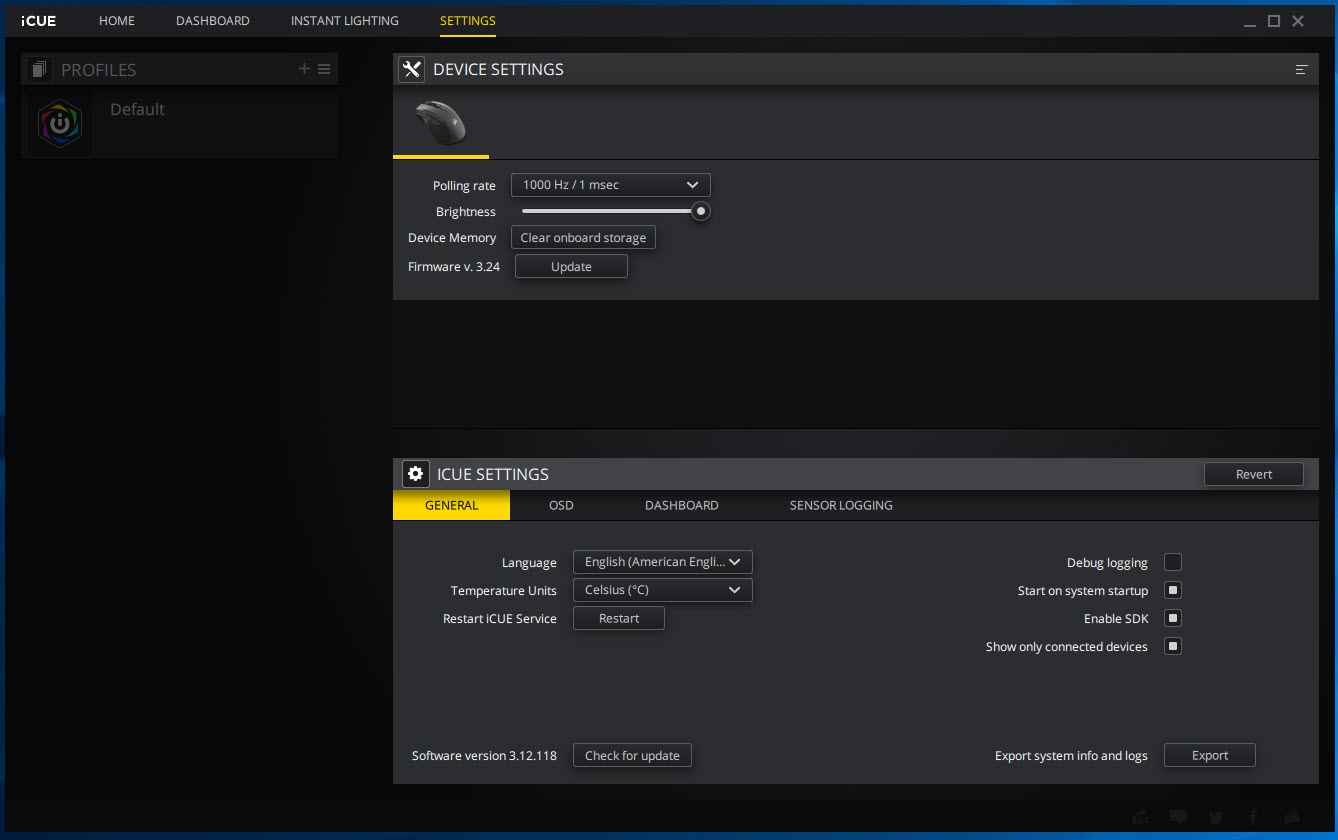Select the Default profile name

point(137,109)
